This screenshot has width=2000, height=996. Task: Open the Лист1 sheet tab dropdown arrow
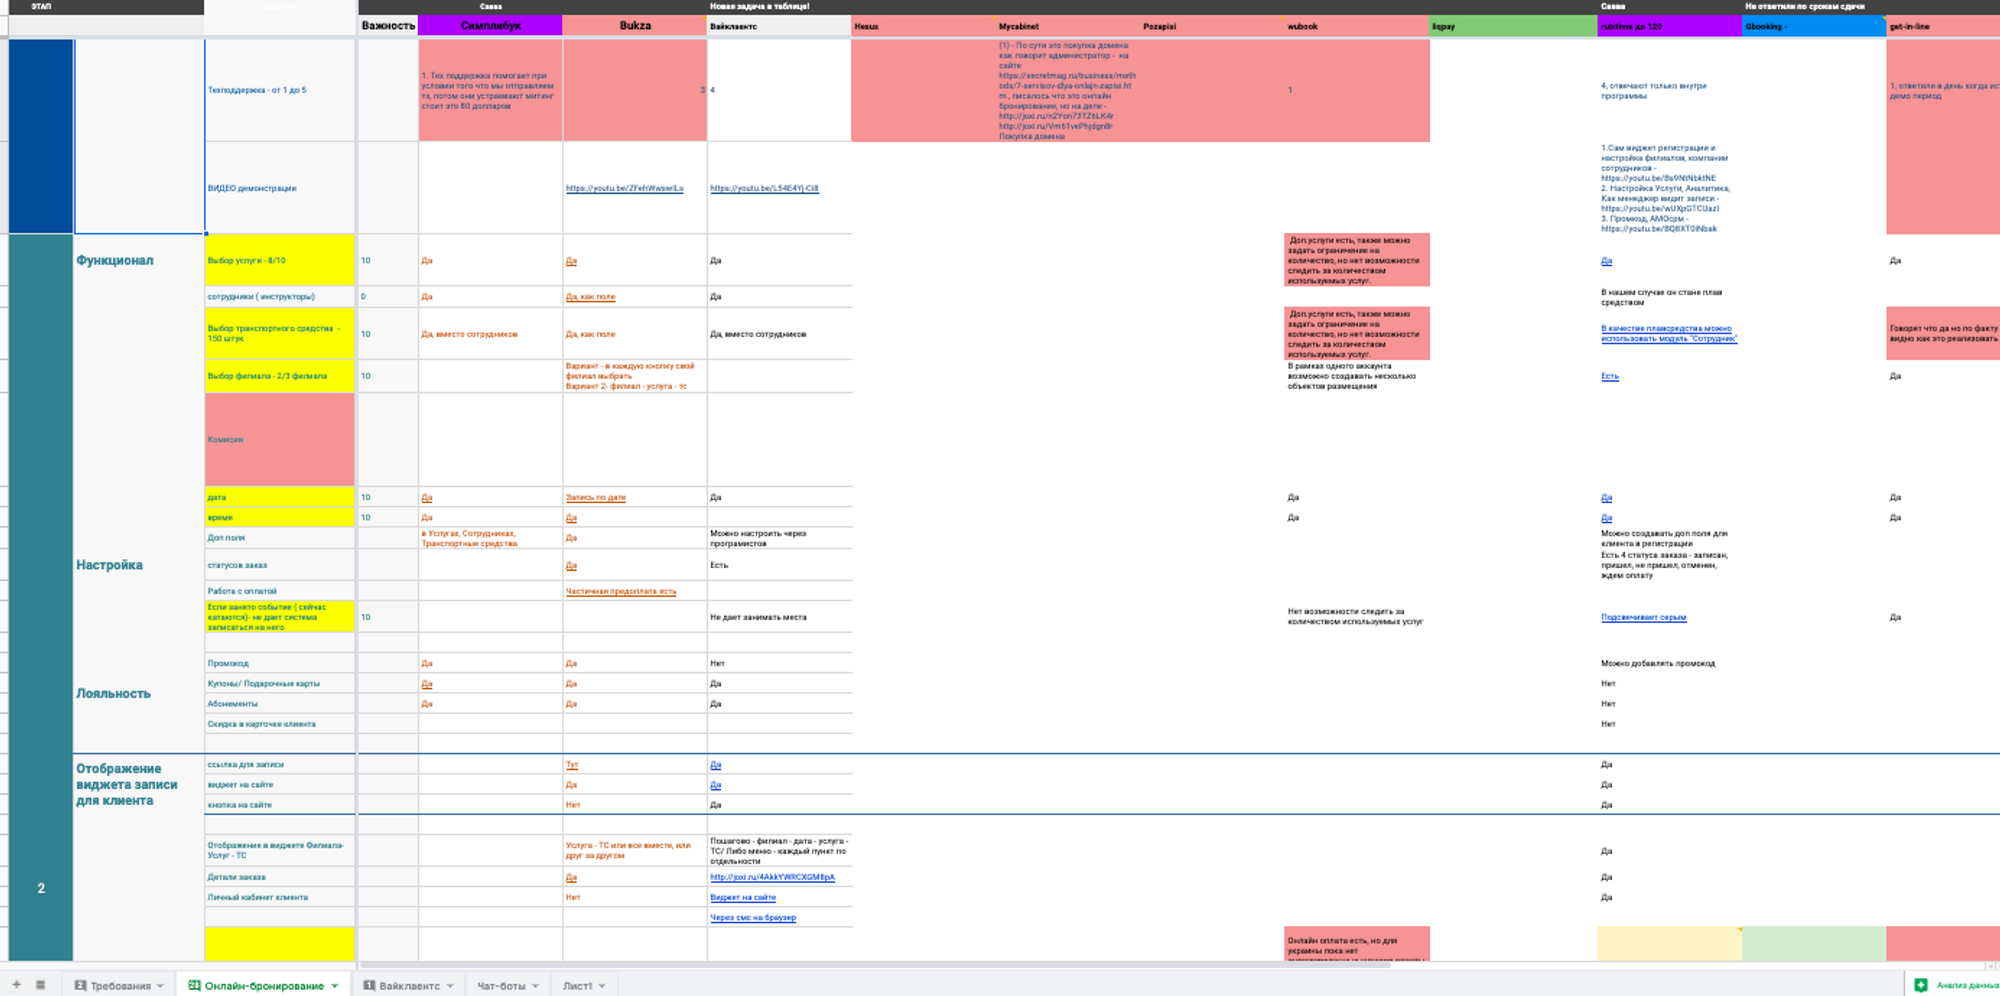602,987
